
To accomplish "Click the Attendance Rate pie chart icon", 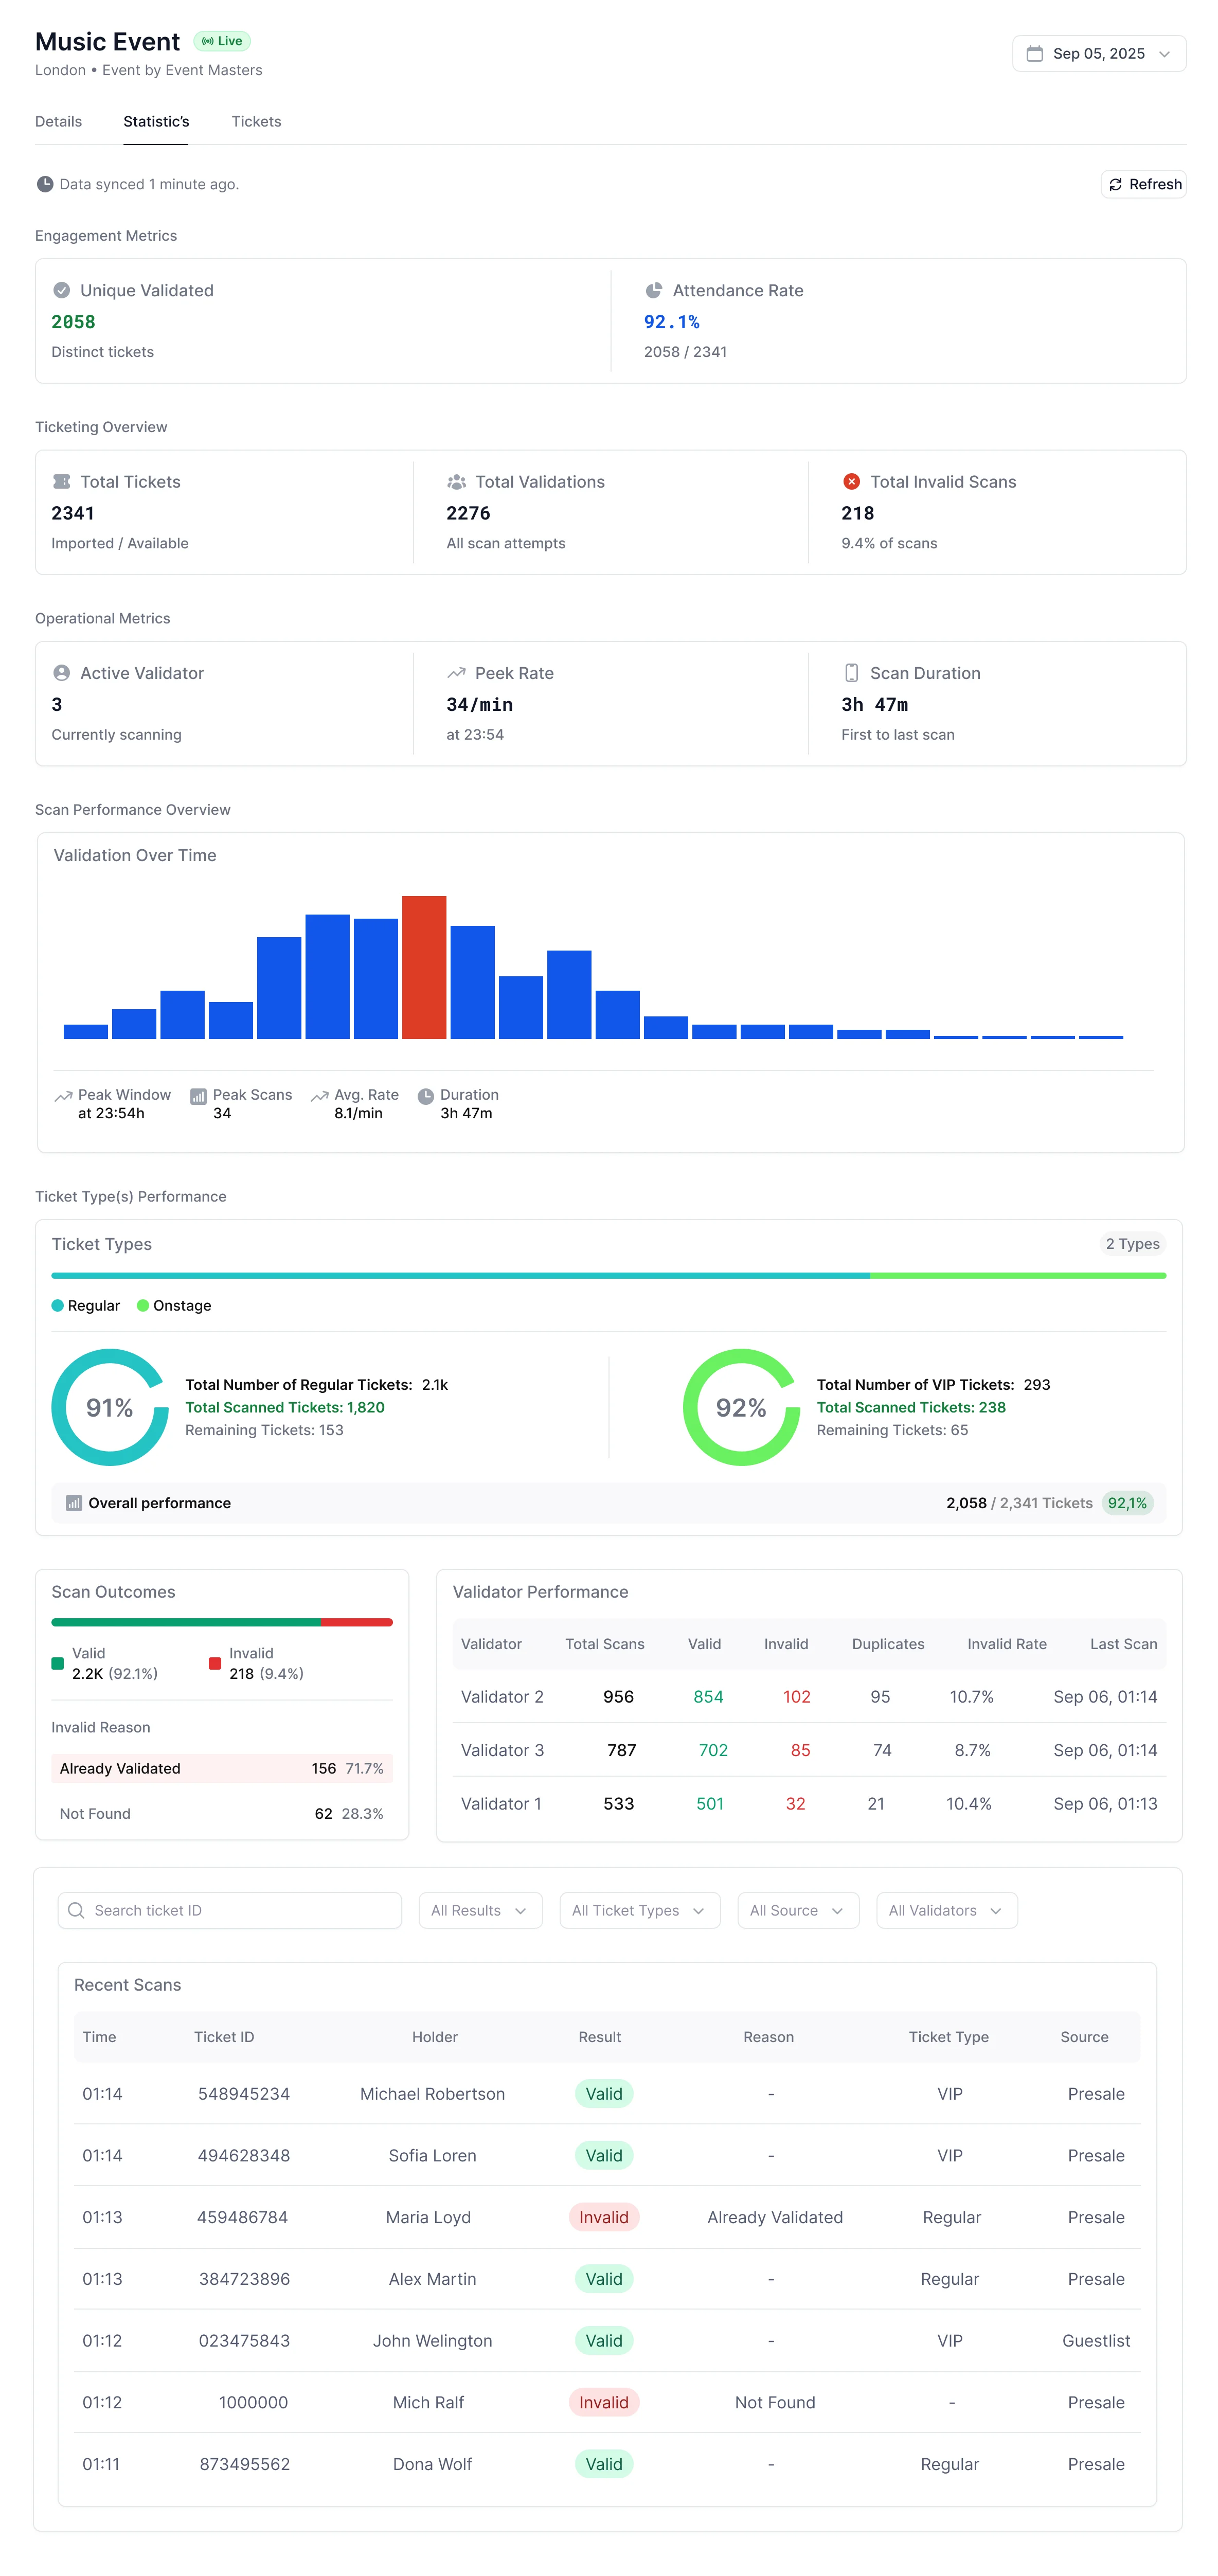I will pyautogui.click(x=654, y=290).
